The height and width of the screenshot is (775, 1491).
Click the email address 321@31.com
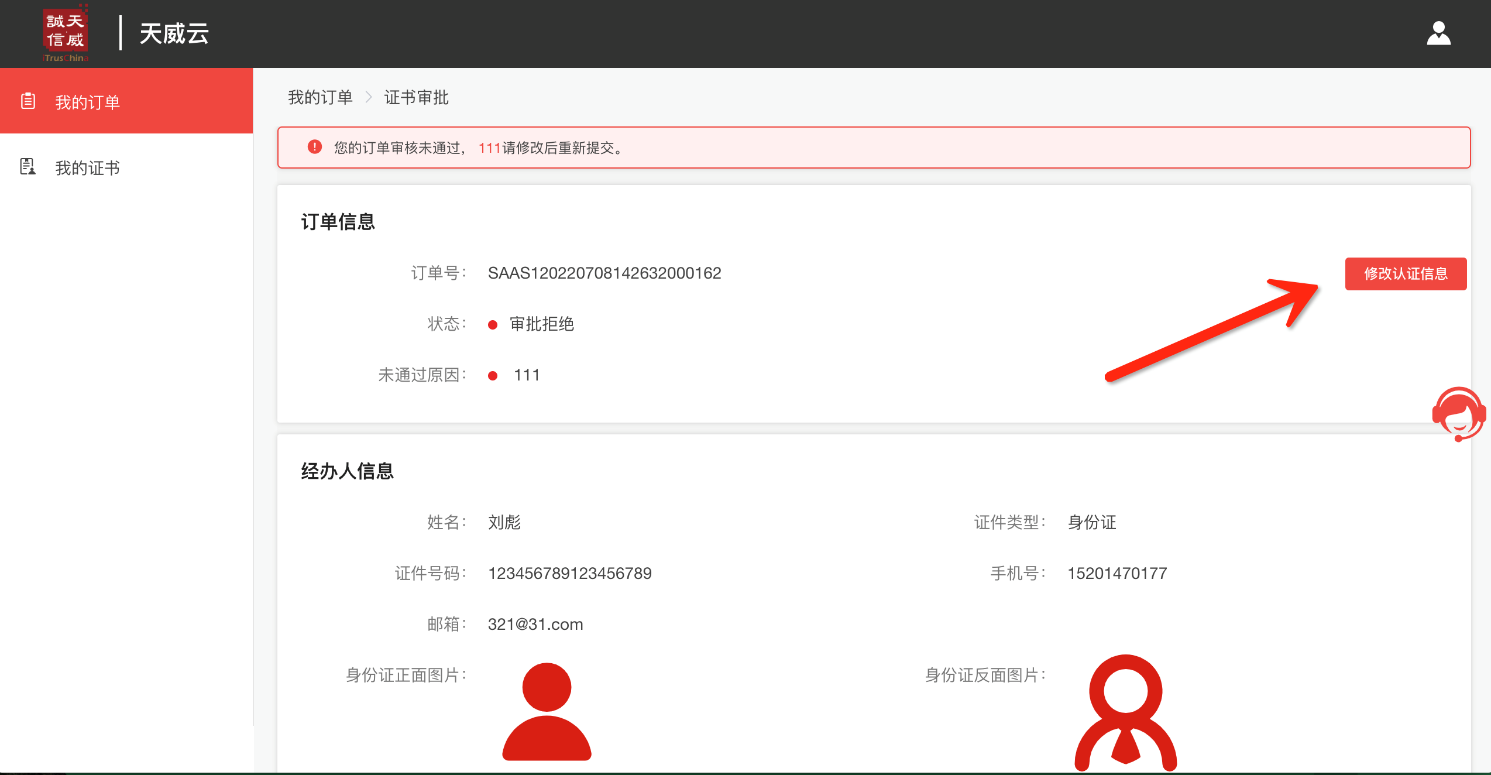point(535,624)
